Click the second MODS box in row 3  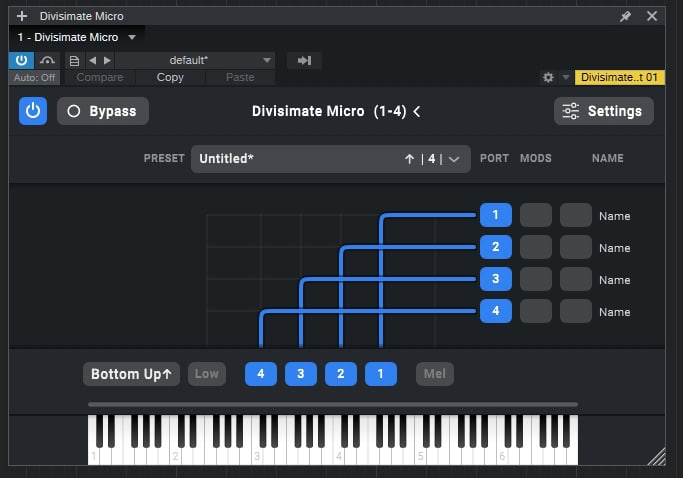tap(576, 279)
